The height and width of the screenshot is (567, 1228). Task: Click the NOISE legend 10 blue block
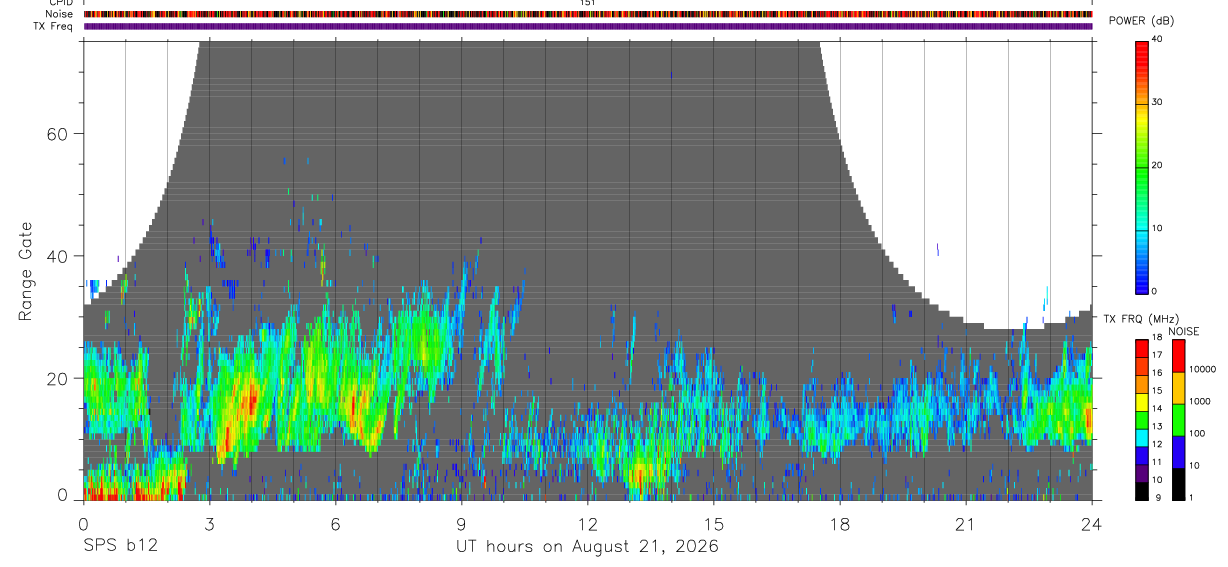coord(1178,452)
